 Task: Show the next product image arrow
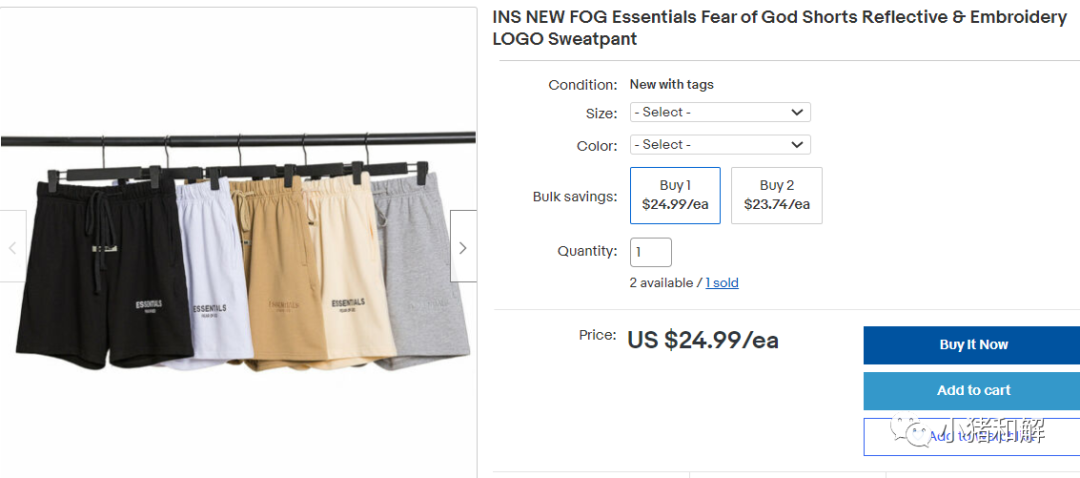(463, 247)
